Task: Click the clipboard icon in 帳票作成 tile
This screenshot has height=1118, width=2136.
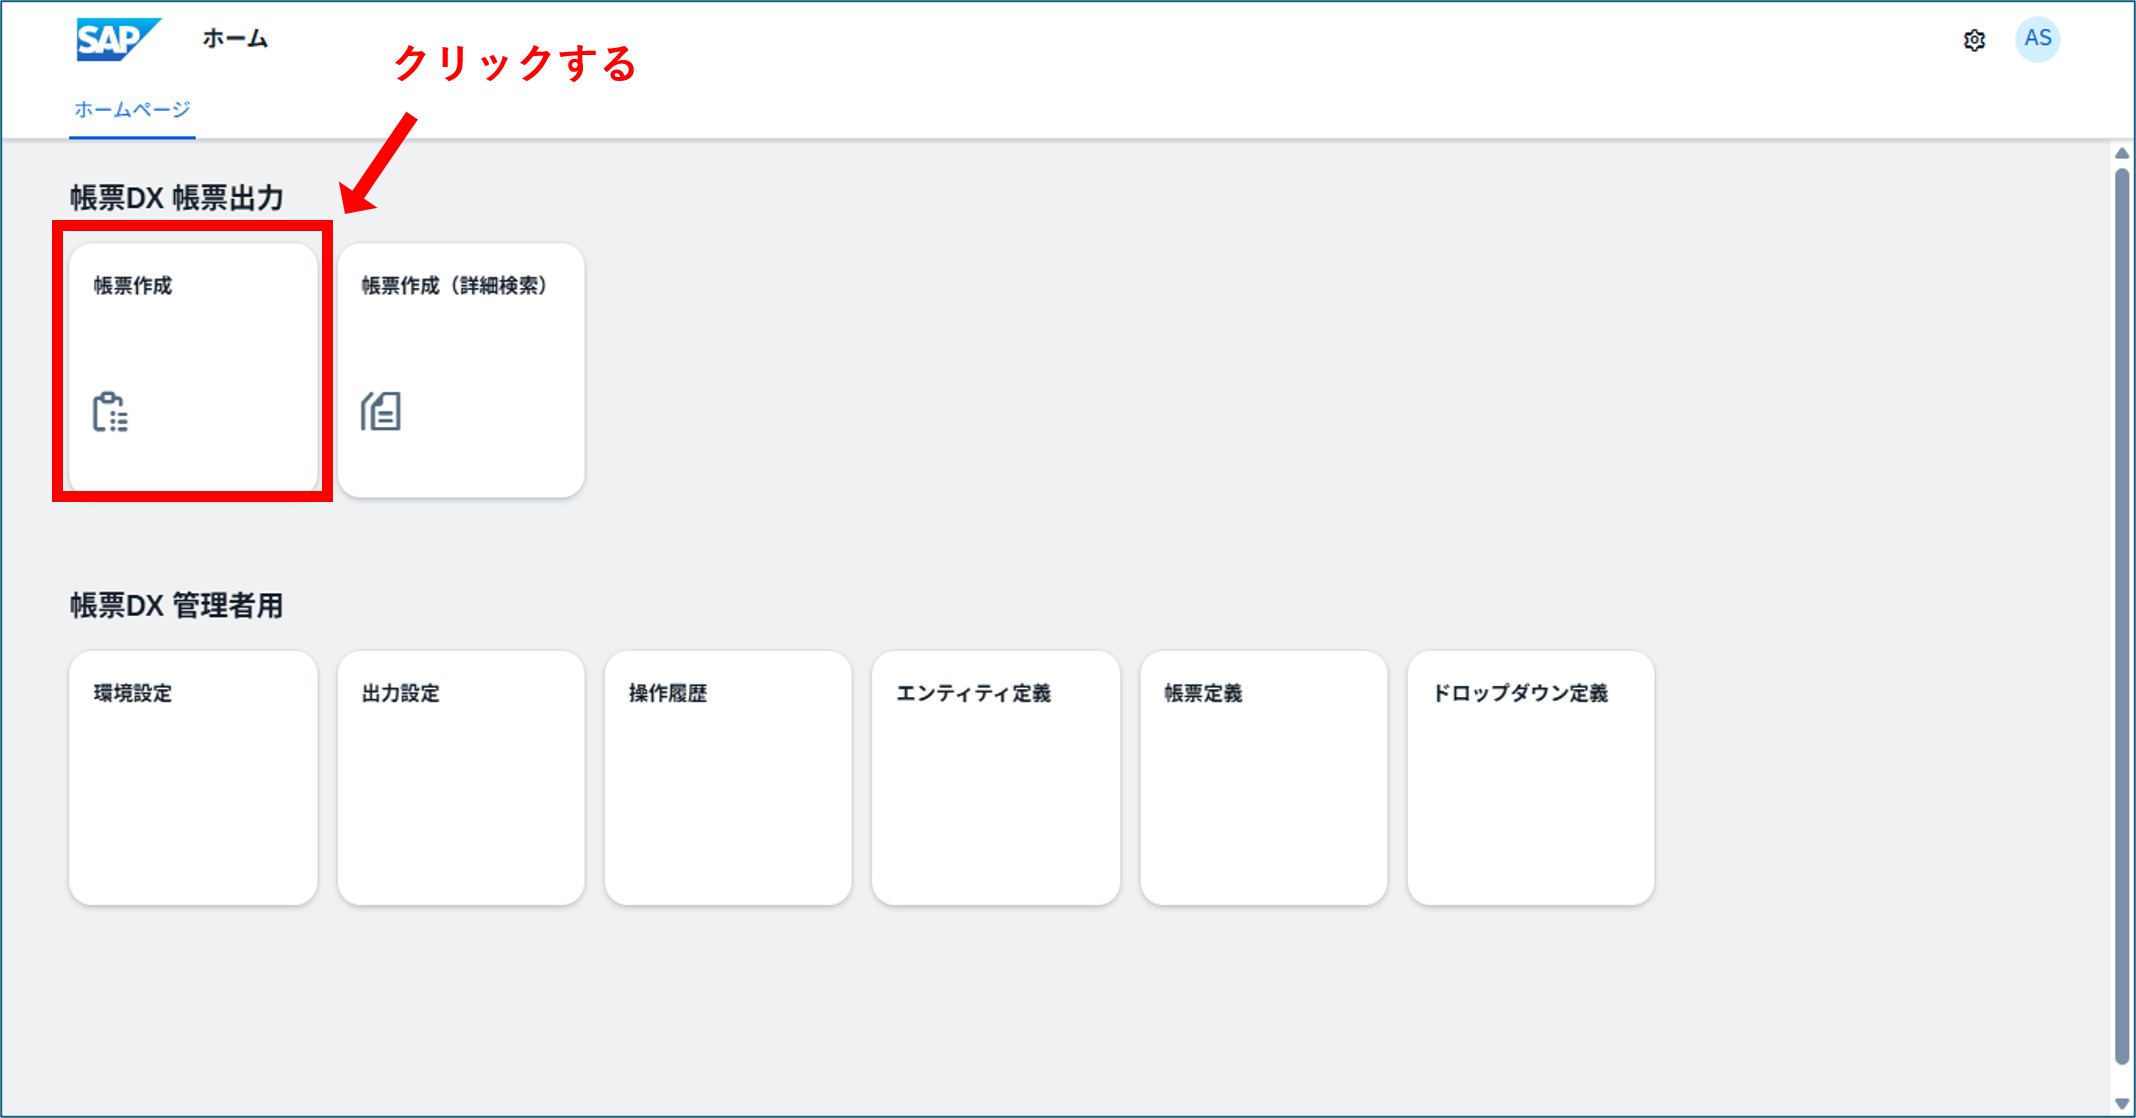Action: [110, 412]
